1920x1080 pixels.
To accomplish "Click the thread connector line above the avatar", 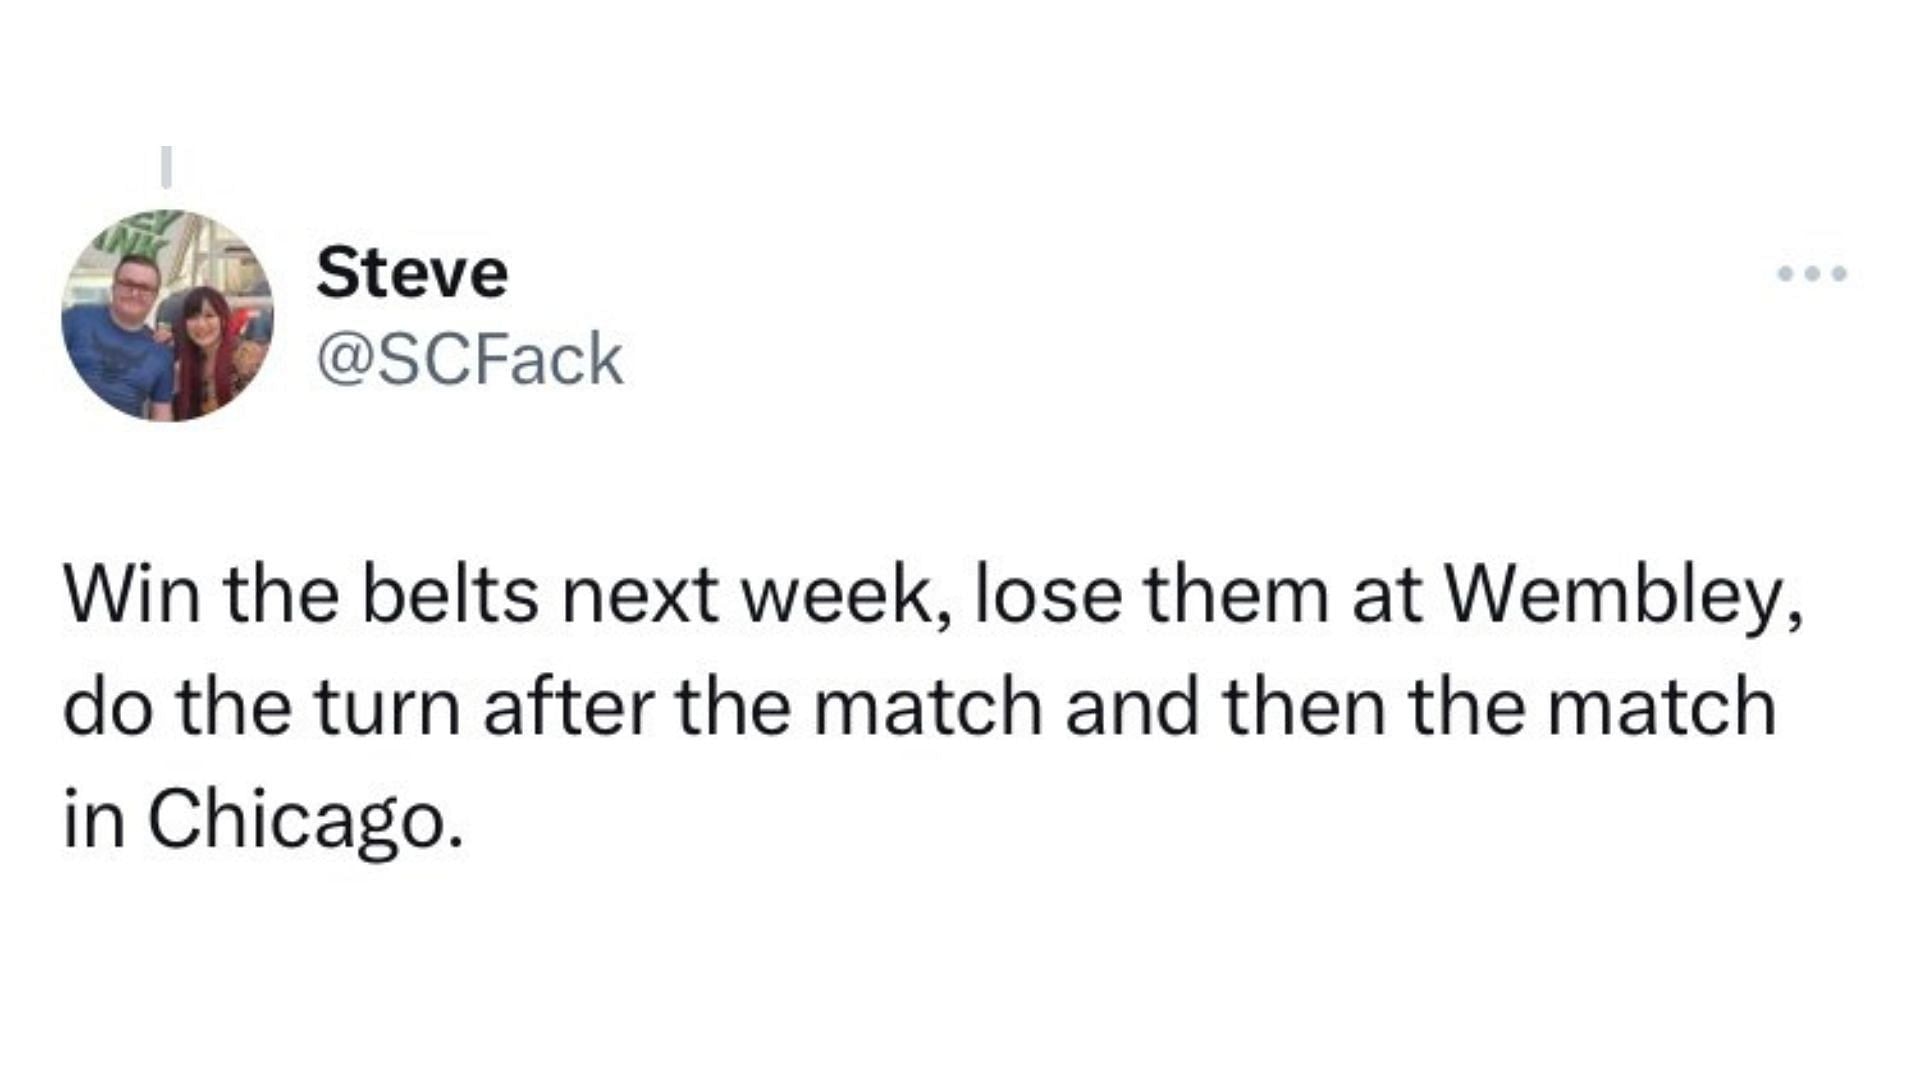I will click(x=167, y=167).
